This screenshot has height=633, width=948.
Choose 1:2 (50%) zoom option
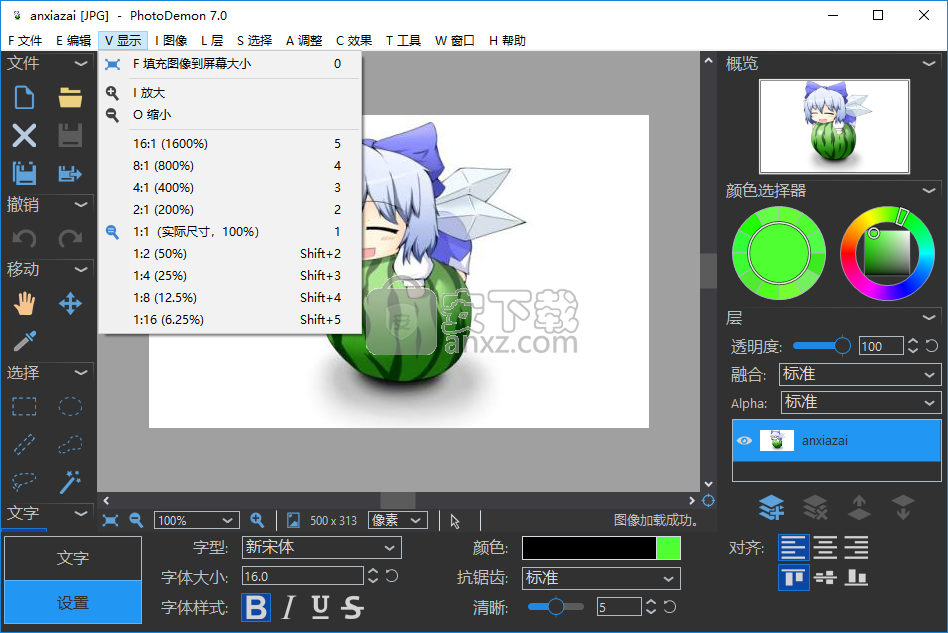230,254
